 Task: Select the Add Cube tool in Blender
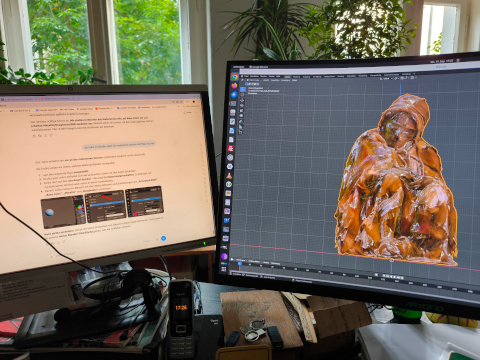240,132
